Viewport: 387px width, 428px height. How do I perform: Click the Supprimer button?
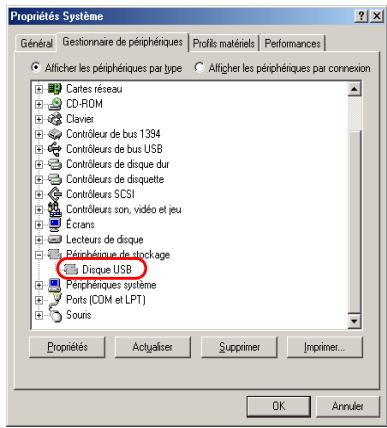pos(239,347)
